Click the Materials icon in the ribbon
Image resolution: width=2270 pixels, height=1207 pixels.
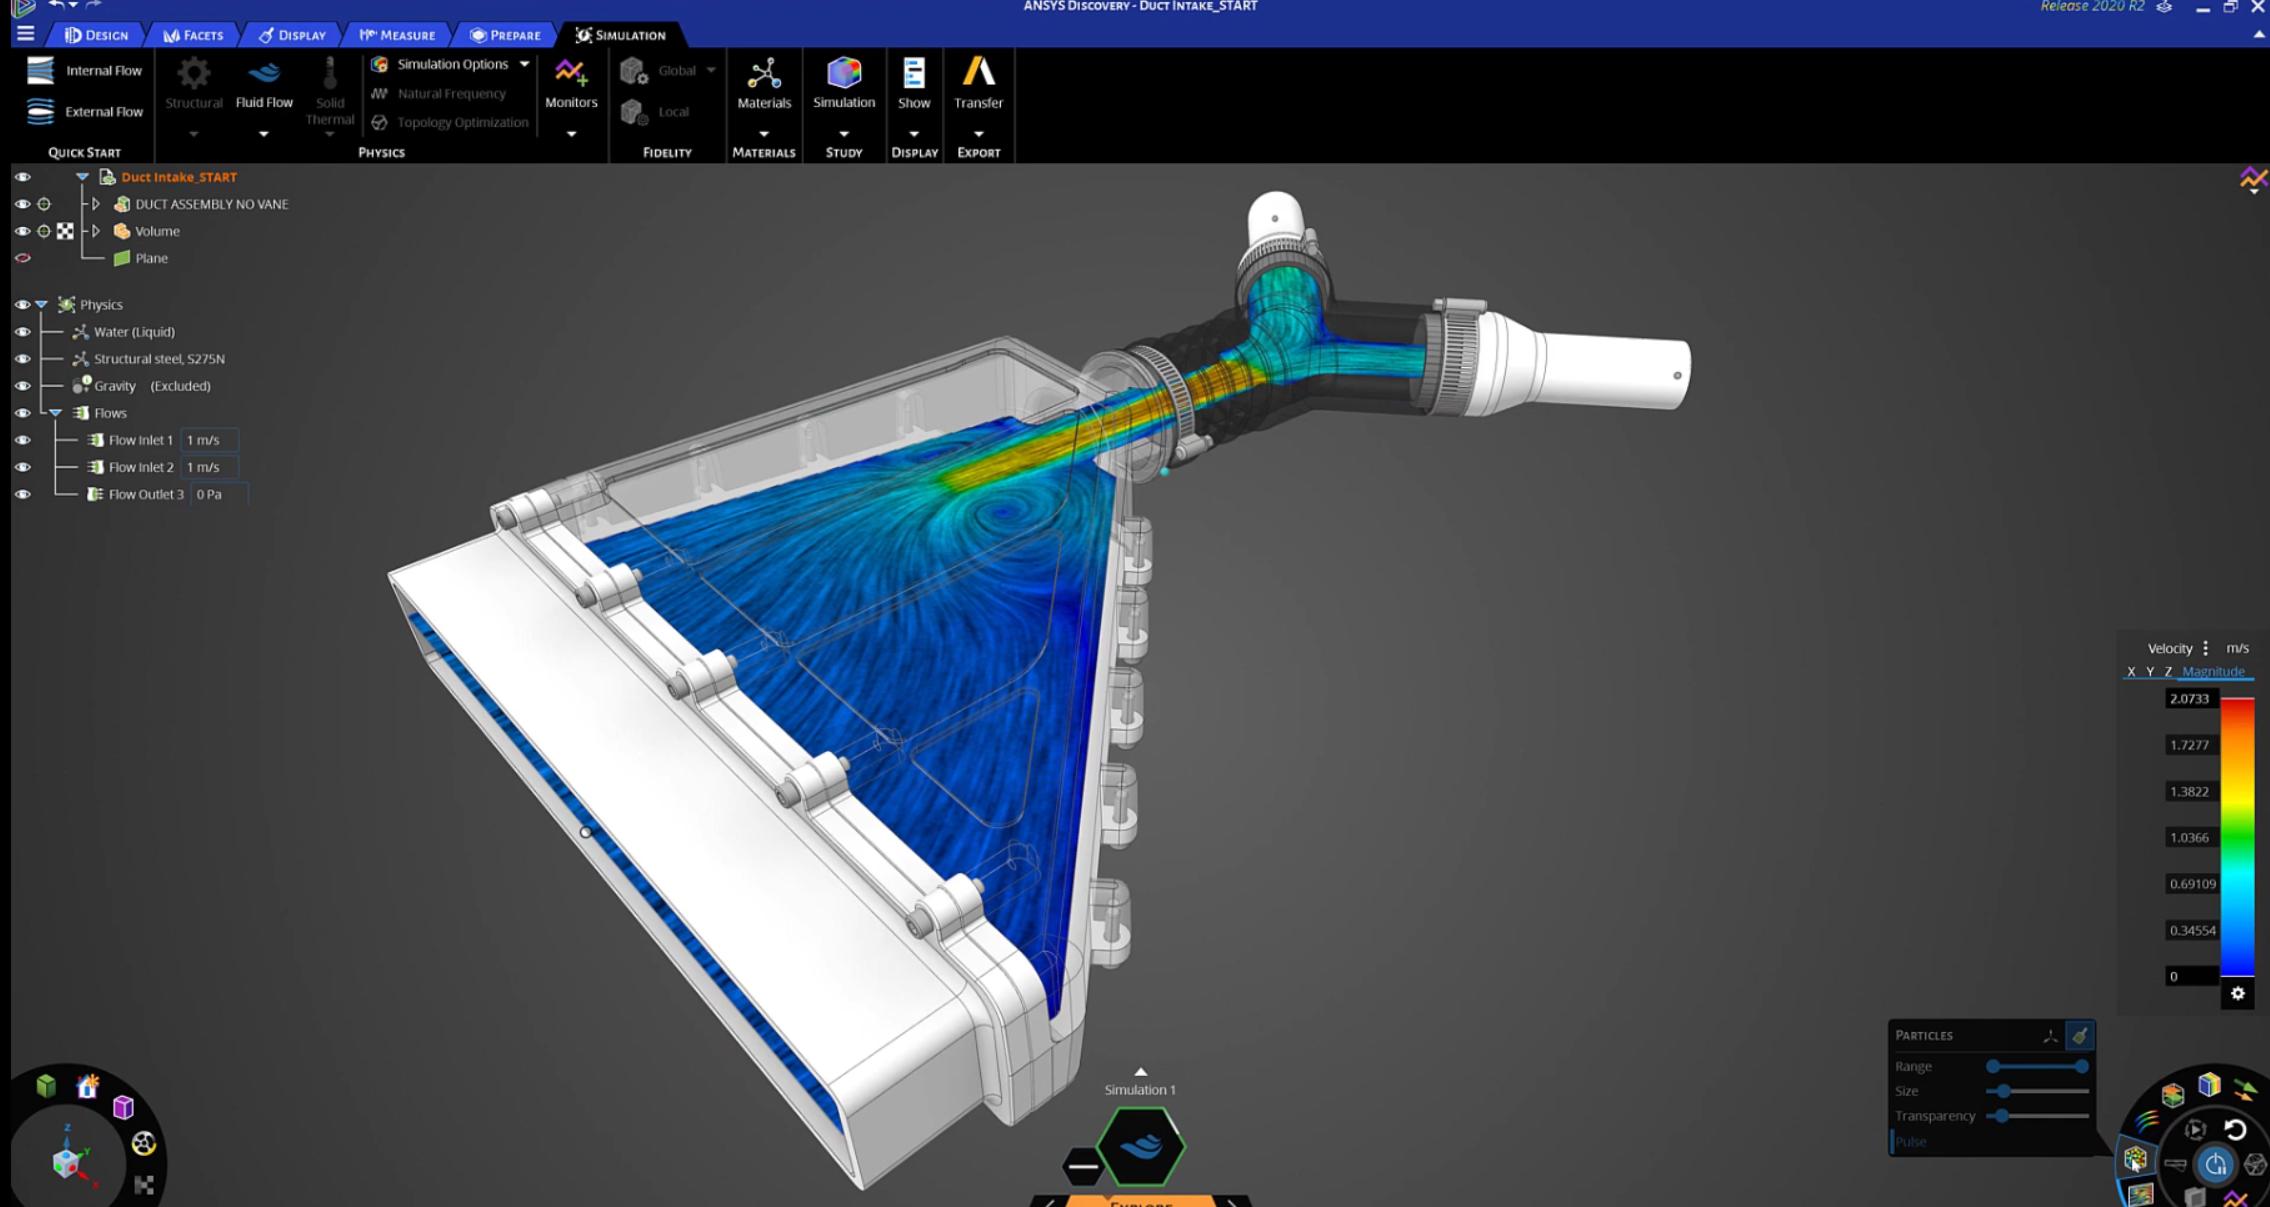764,88
